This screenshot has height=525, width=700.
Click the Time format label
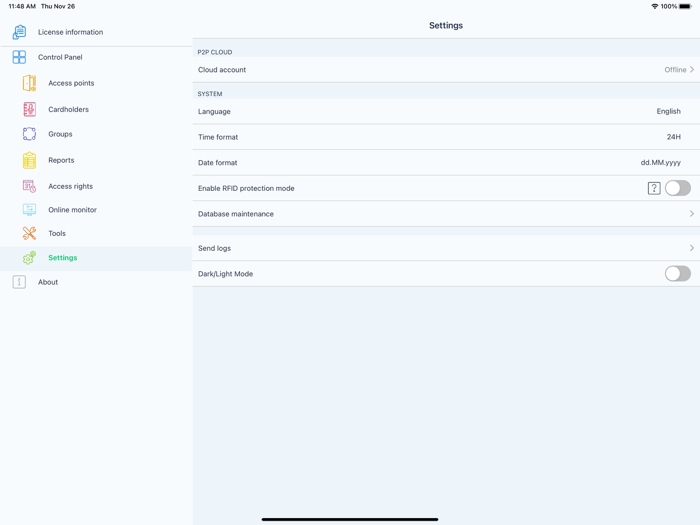pyautogui.click(x=218, y=137)
